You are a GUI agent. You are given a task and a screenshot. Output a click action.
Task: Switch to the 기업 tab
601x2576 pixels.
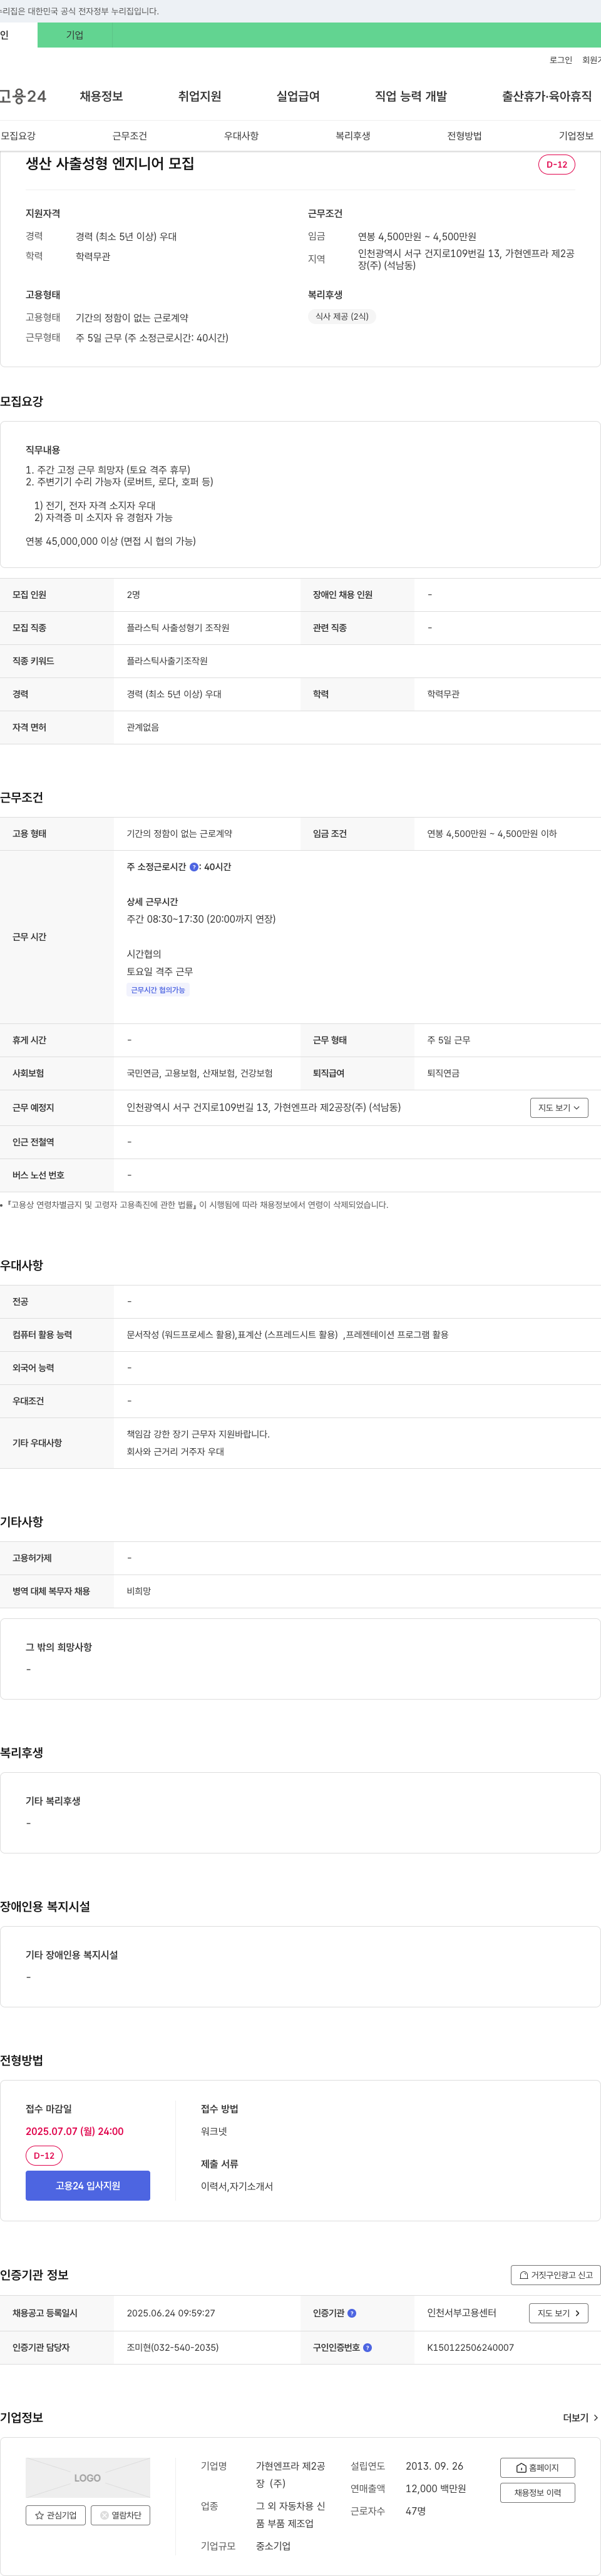pyautogui.click(x=75, y=35)
